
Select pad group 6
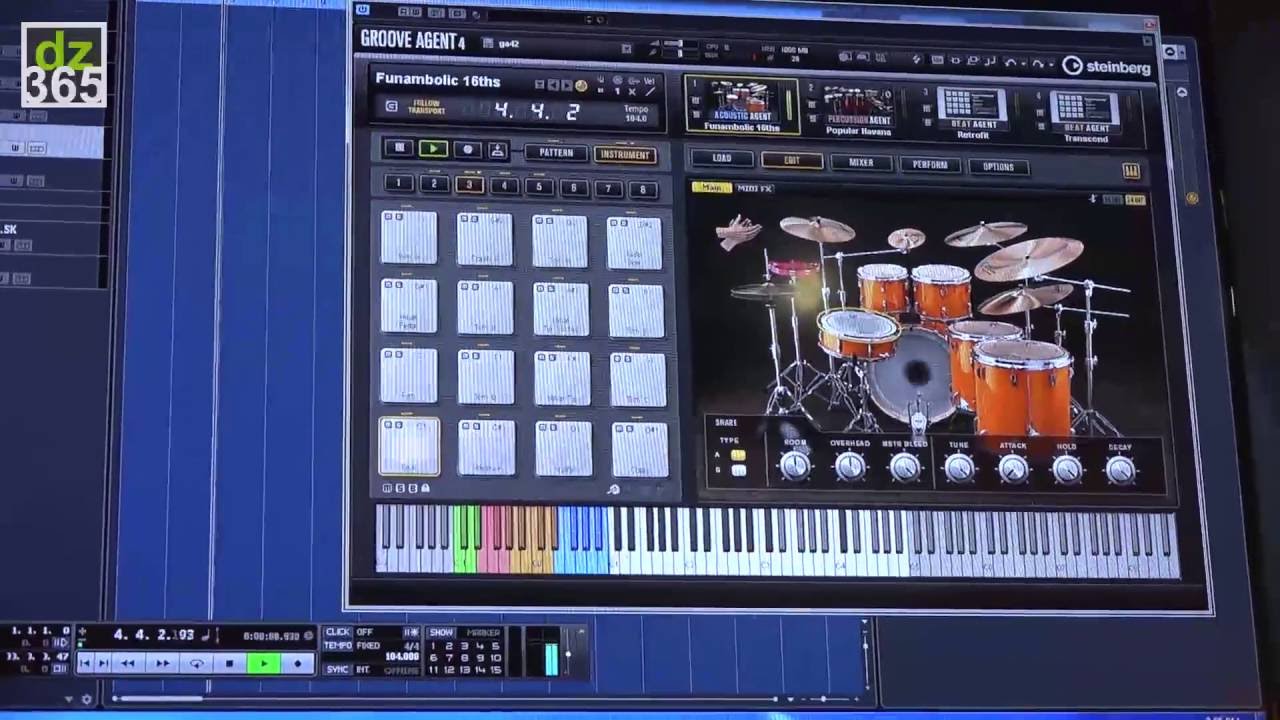(x=574, y=188)
